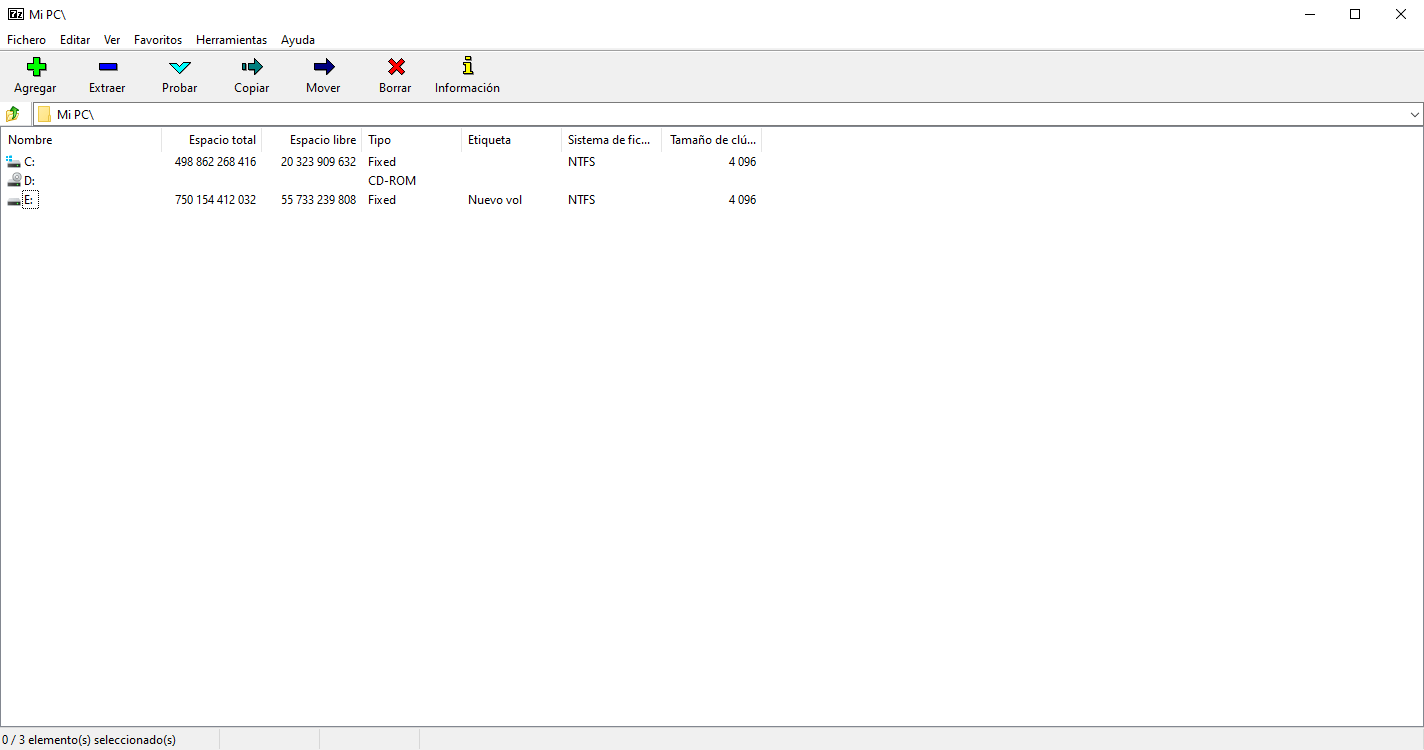Click the E: total space 750 154 412 032
The width and height of the screenshot is (1424, 750).
pos(215,200)
